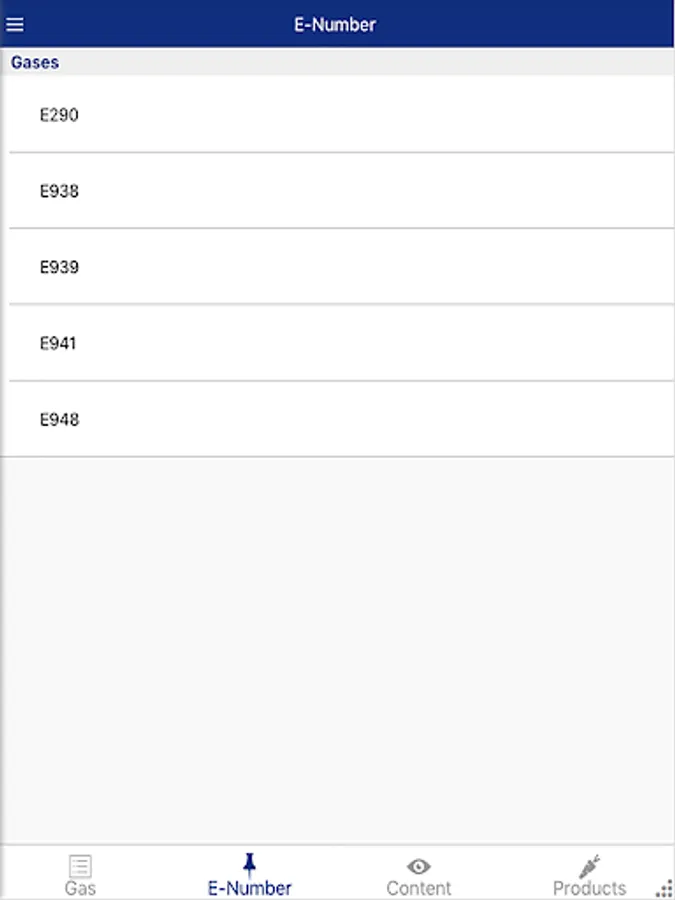Go to the Content tab label
This screenshot has width=675, height=900.
click(x=418, y=888)
